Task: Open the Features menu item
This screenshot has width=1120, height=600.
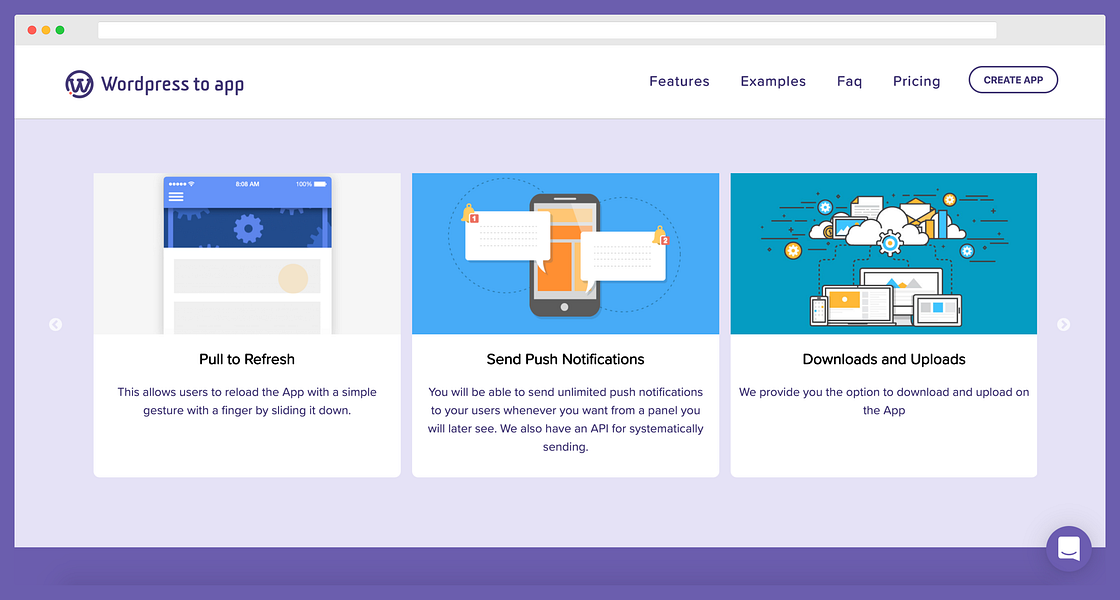Action: click(x=679, y=81)
